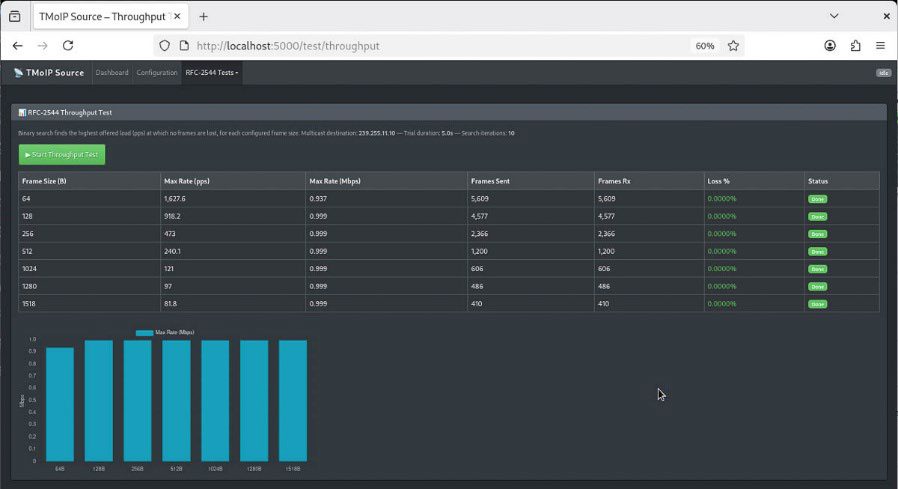This screenshot has width=898, height=489.
Task: Click the Done badge in the 64 row
Action: click(817, 199)
